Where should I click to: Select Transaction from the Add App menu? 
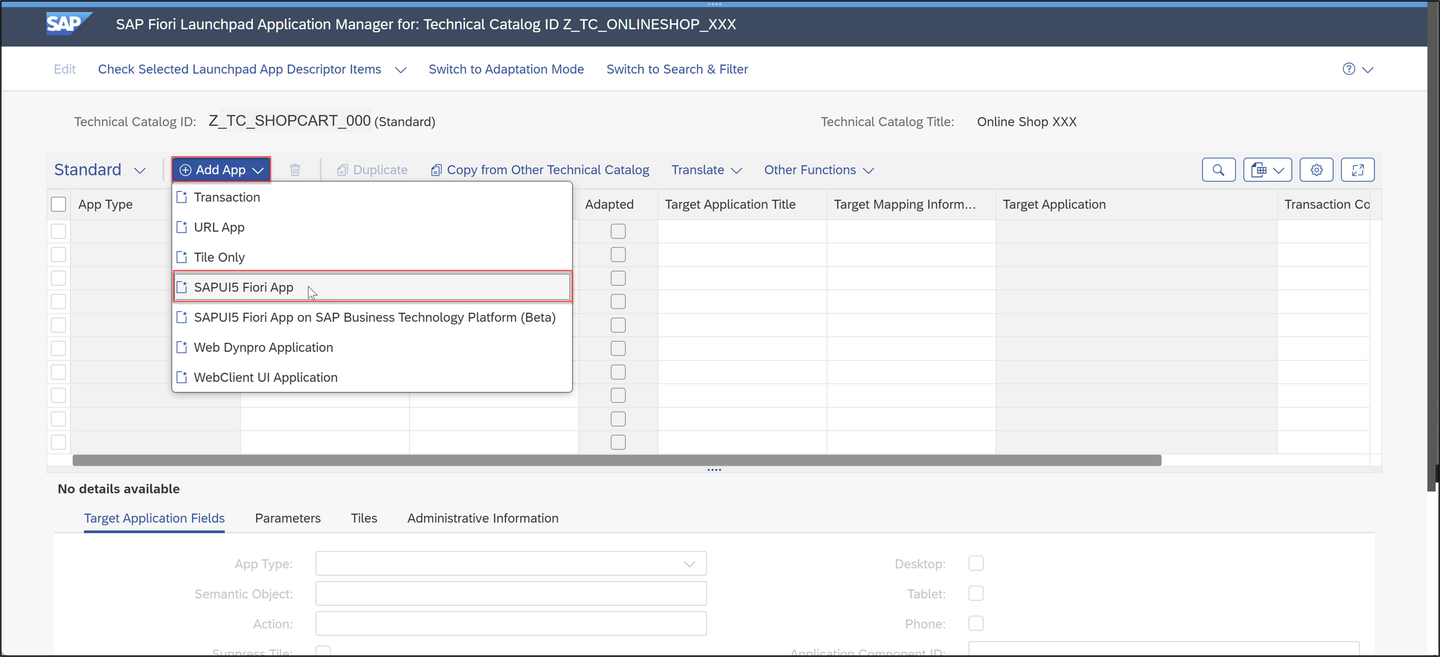[x=372, y=197]
